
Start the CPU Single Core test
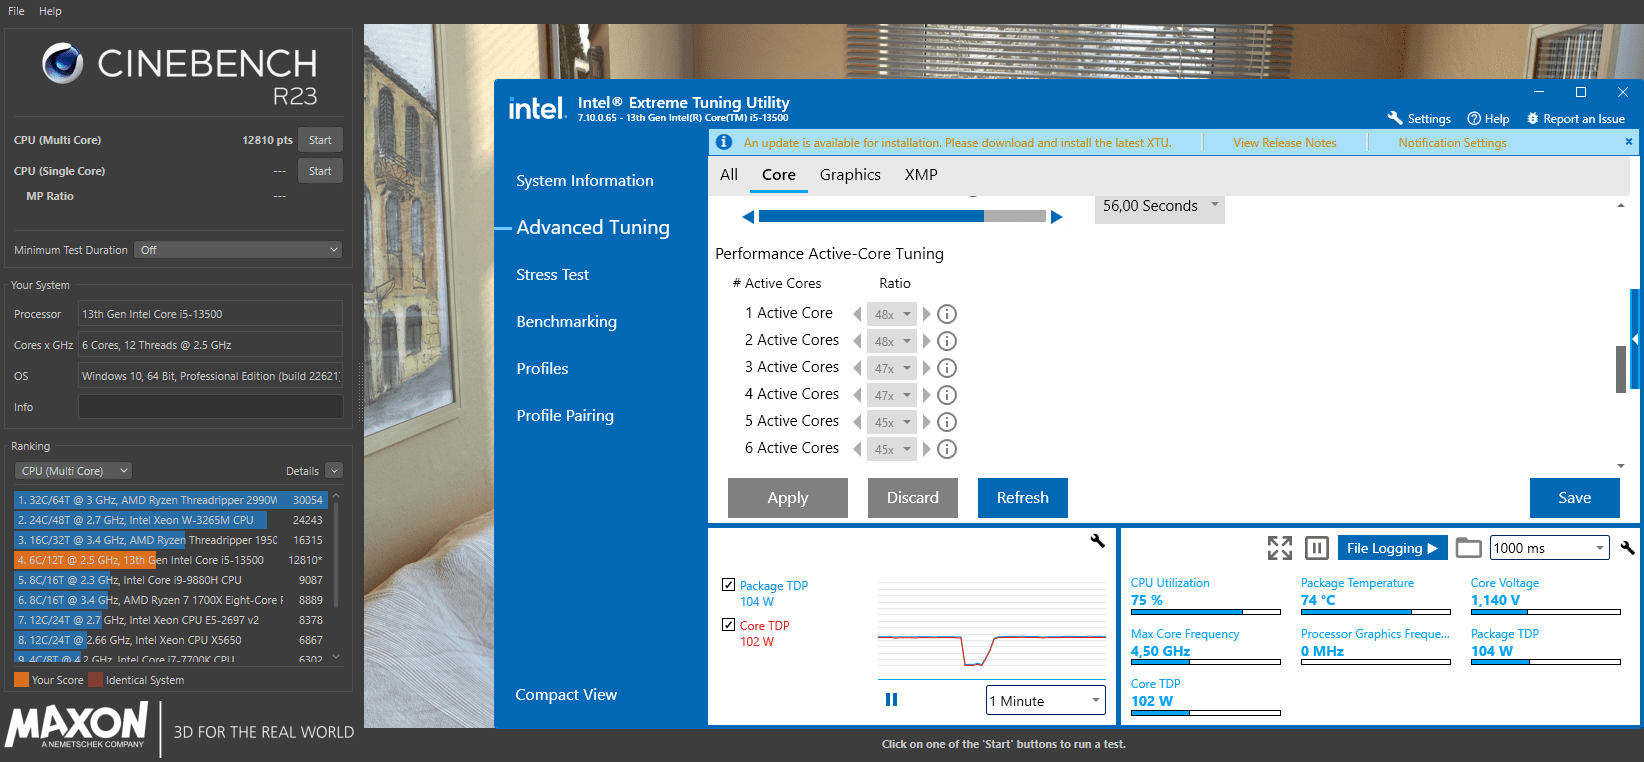pyautogui.click(x=320, y=171)
